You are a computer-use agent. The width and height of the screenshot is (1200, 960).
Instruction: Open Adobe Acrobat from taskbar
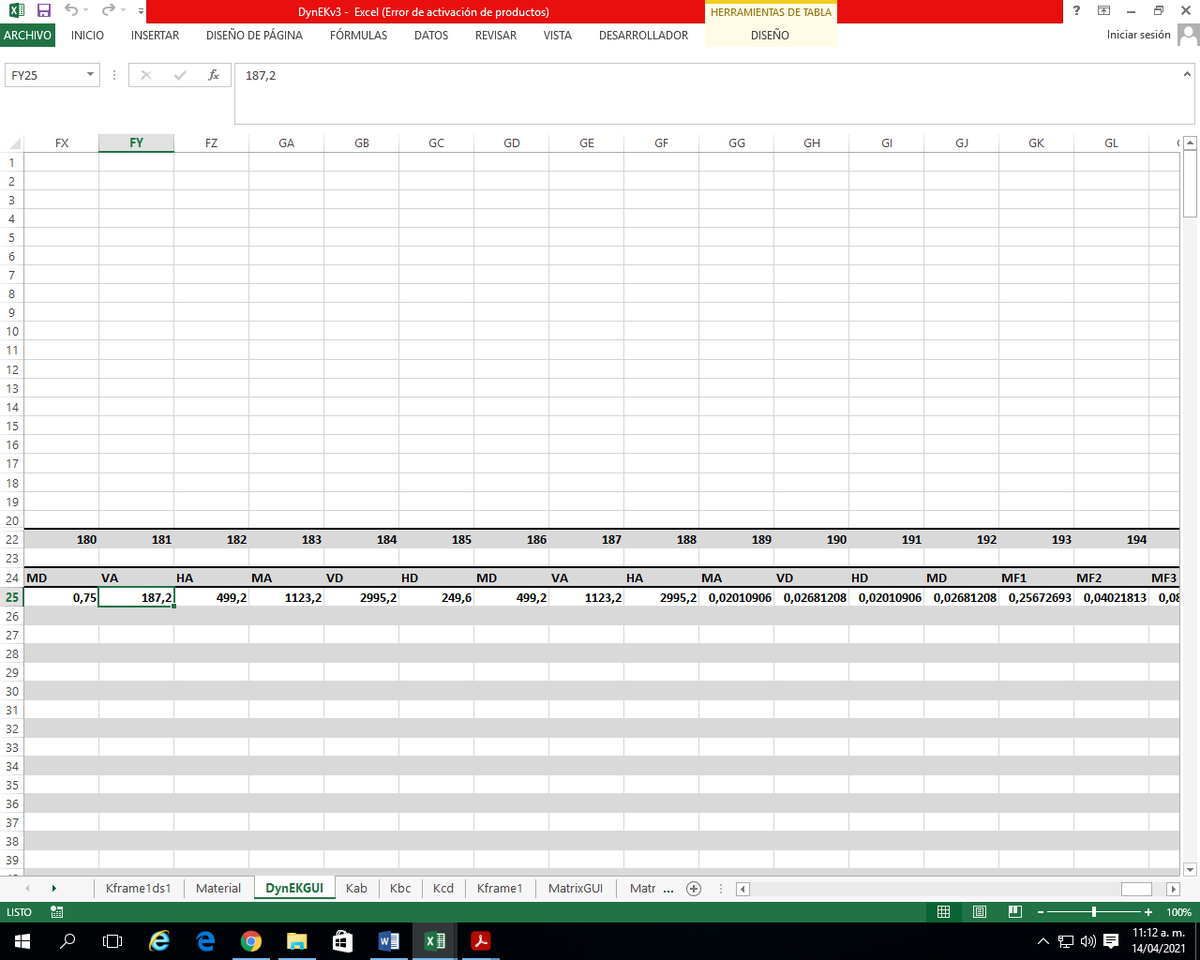481,941
